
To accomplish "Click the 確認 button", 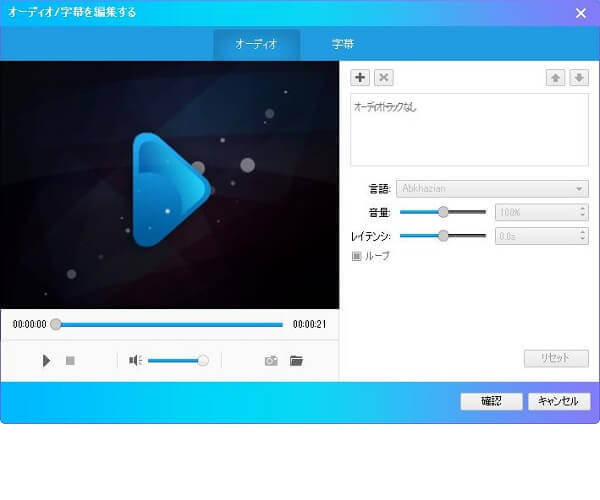I will click(x=491, y=401).
